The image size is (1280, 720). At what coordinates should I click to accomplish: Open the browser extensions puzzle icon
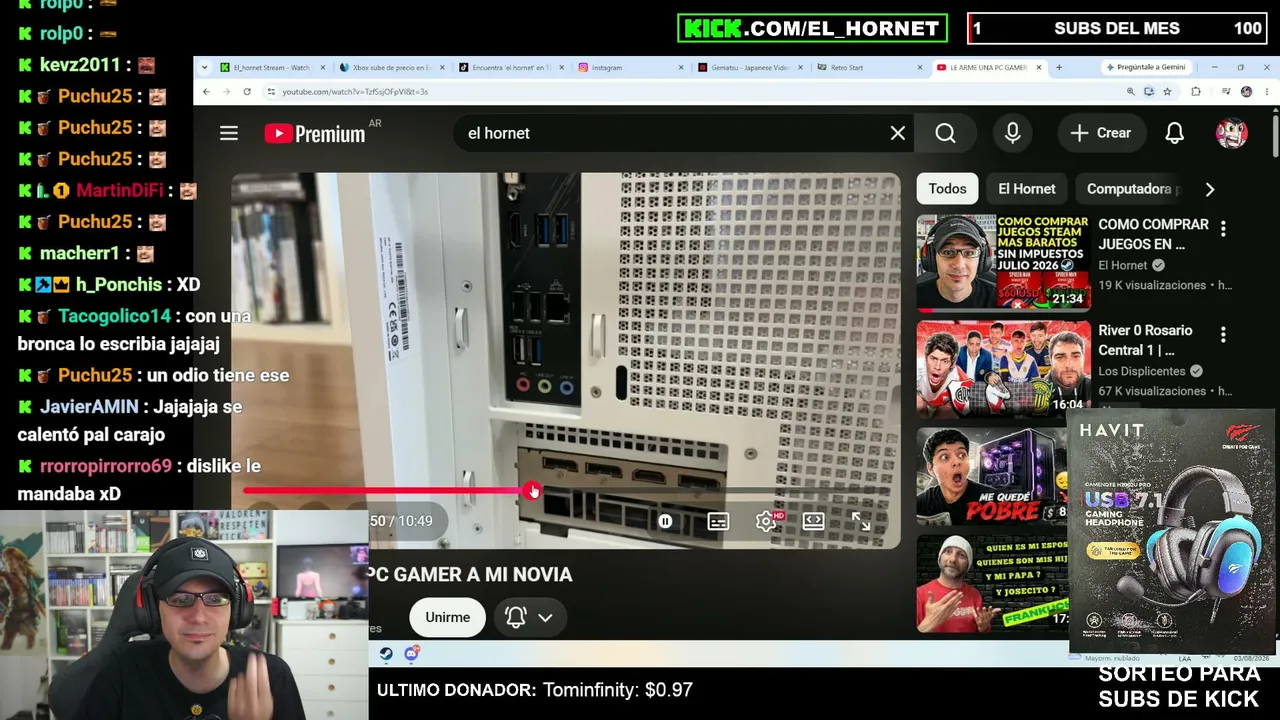coord(1196,91)
